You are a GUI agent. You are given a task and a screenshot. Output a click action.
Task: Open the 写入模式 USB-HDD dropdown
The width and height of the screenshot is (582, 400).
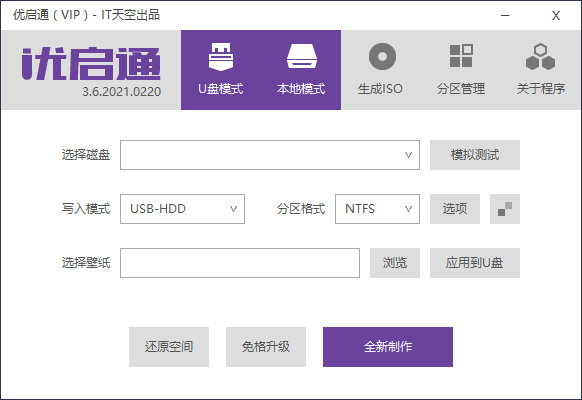tap(182, 209)
